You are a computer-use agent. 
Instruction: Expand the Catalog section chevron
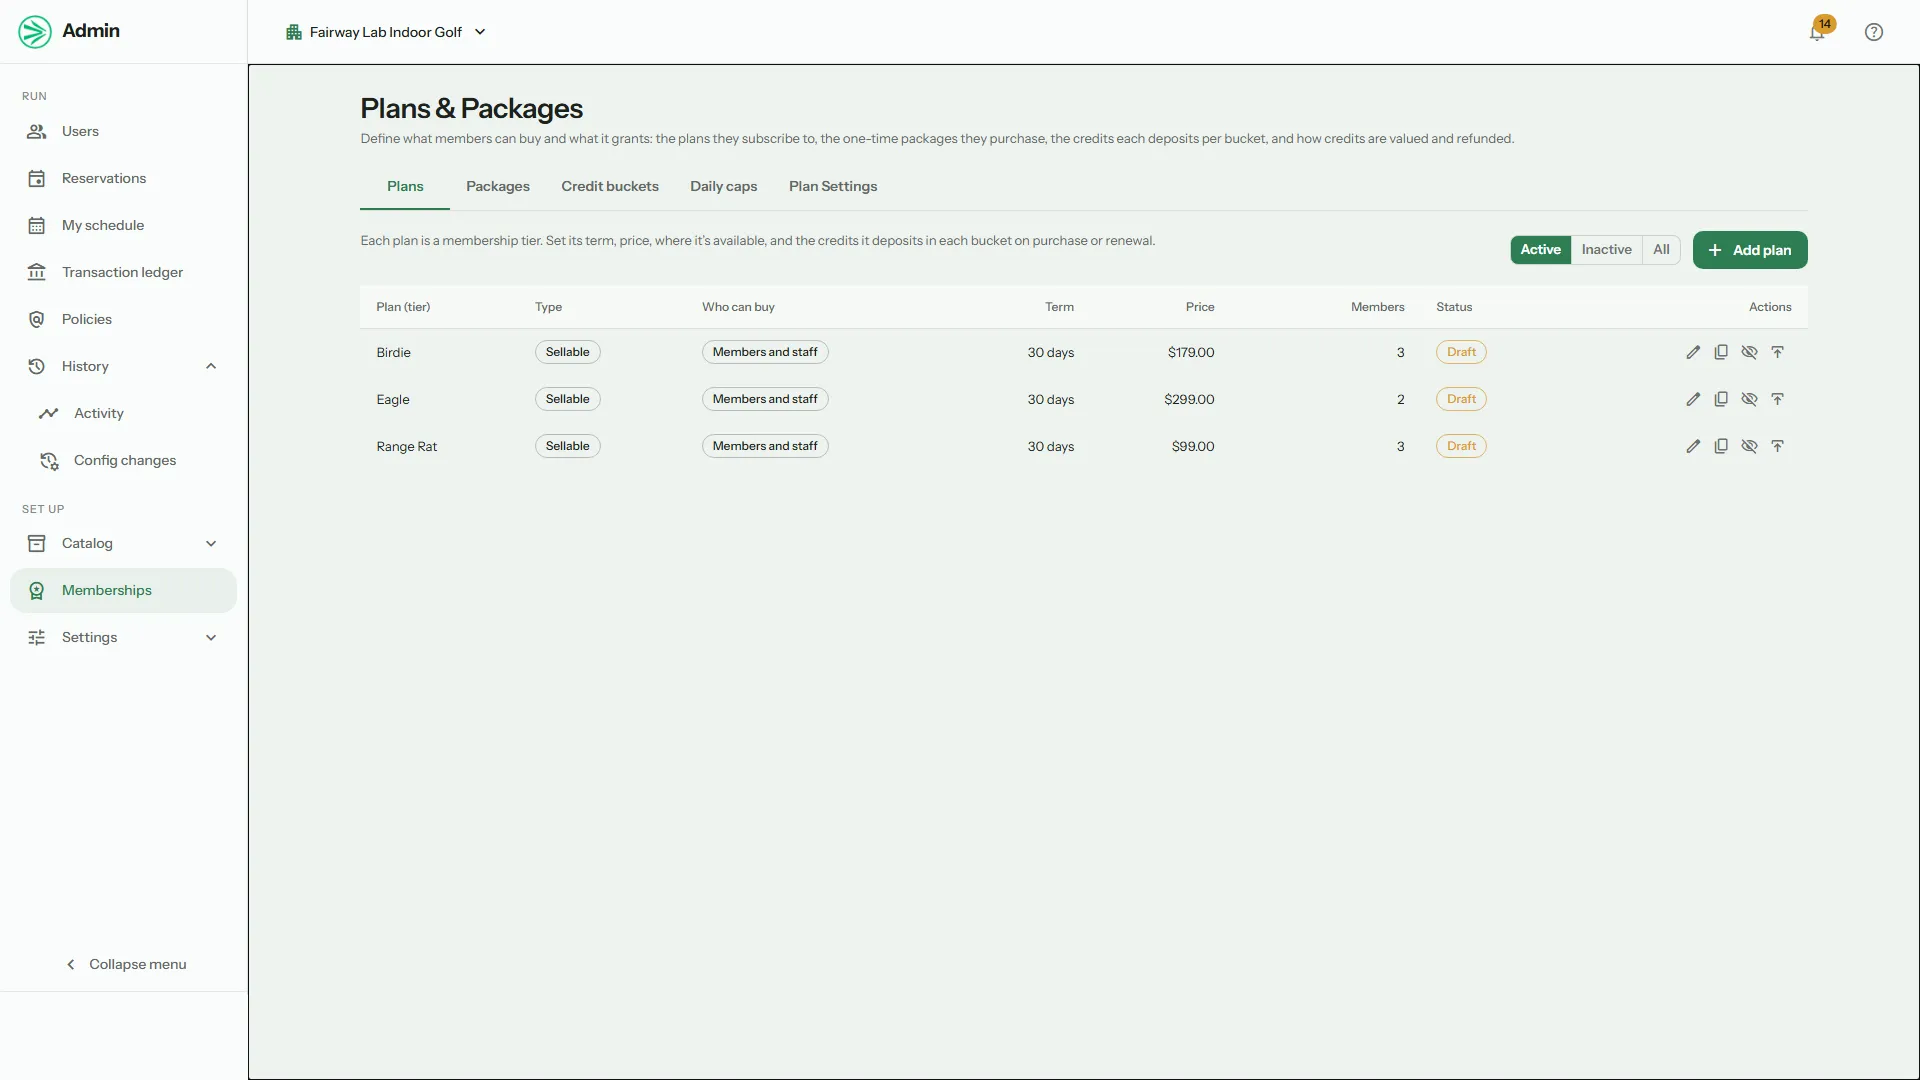pyautogui.click(x=211, y=543)
